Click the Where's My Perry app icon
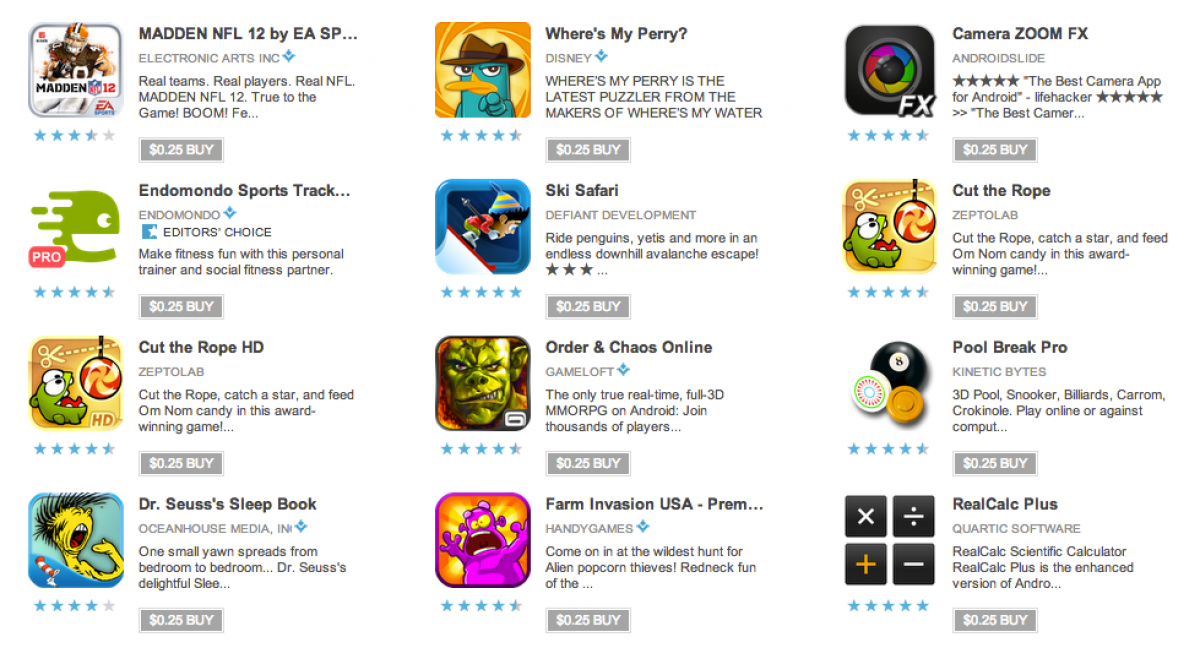1200x648 pixels. pos(483,70)
